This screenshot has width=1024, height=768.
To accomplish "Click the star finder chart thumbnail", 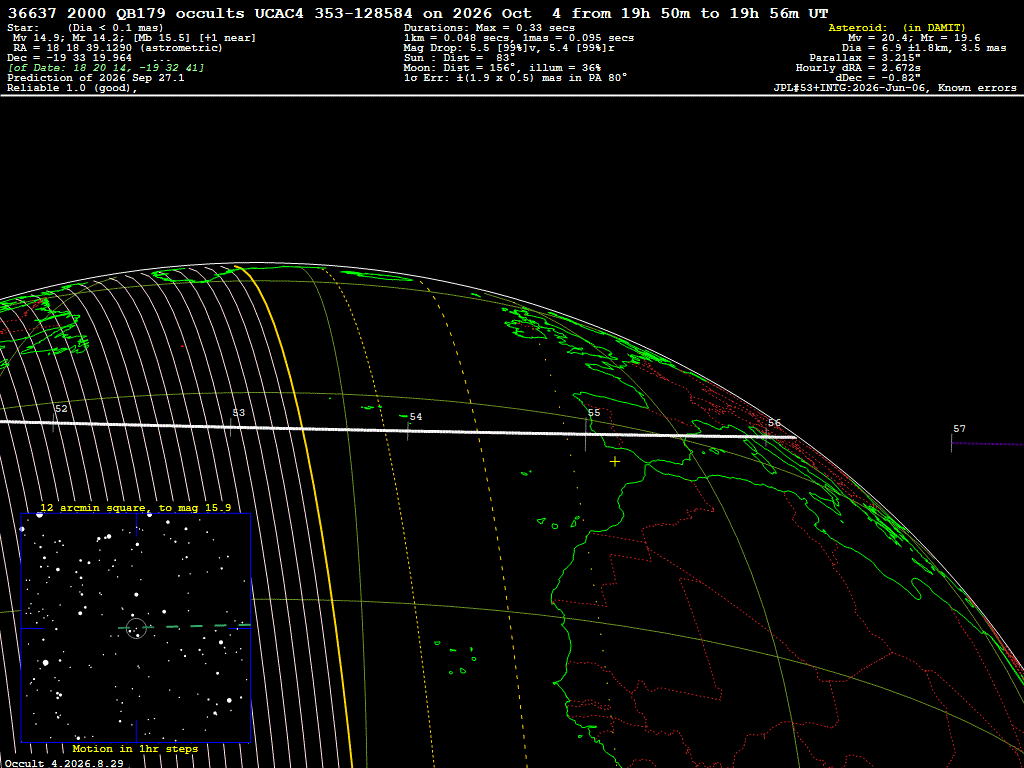I will (136, 628).
